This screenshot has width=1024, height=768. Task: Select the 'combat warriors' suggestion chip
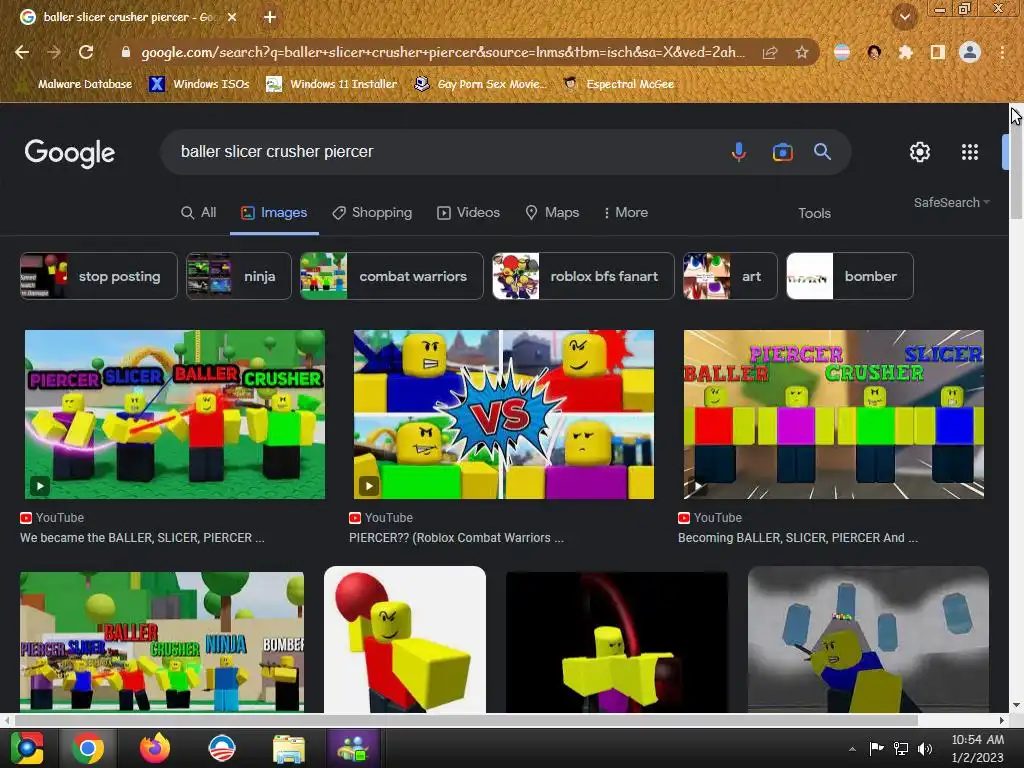pos(392,276)
